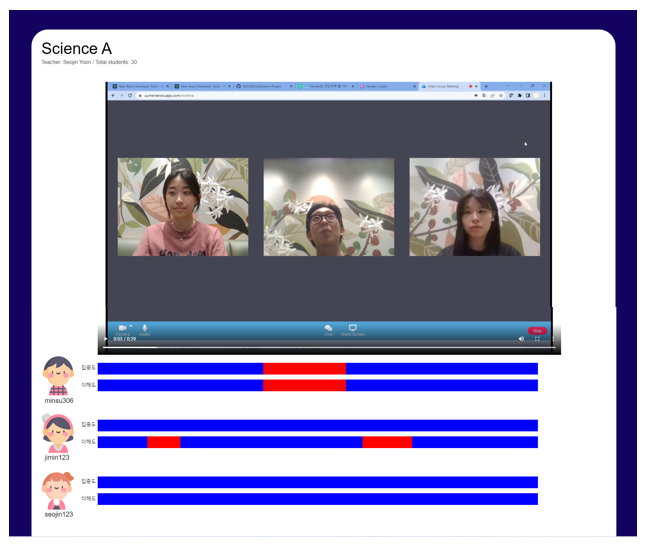Mute the video with the speaker icon
Image resolution: width=649 pixels, height=546 pixels.
[521, 339]
